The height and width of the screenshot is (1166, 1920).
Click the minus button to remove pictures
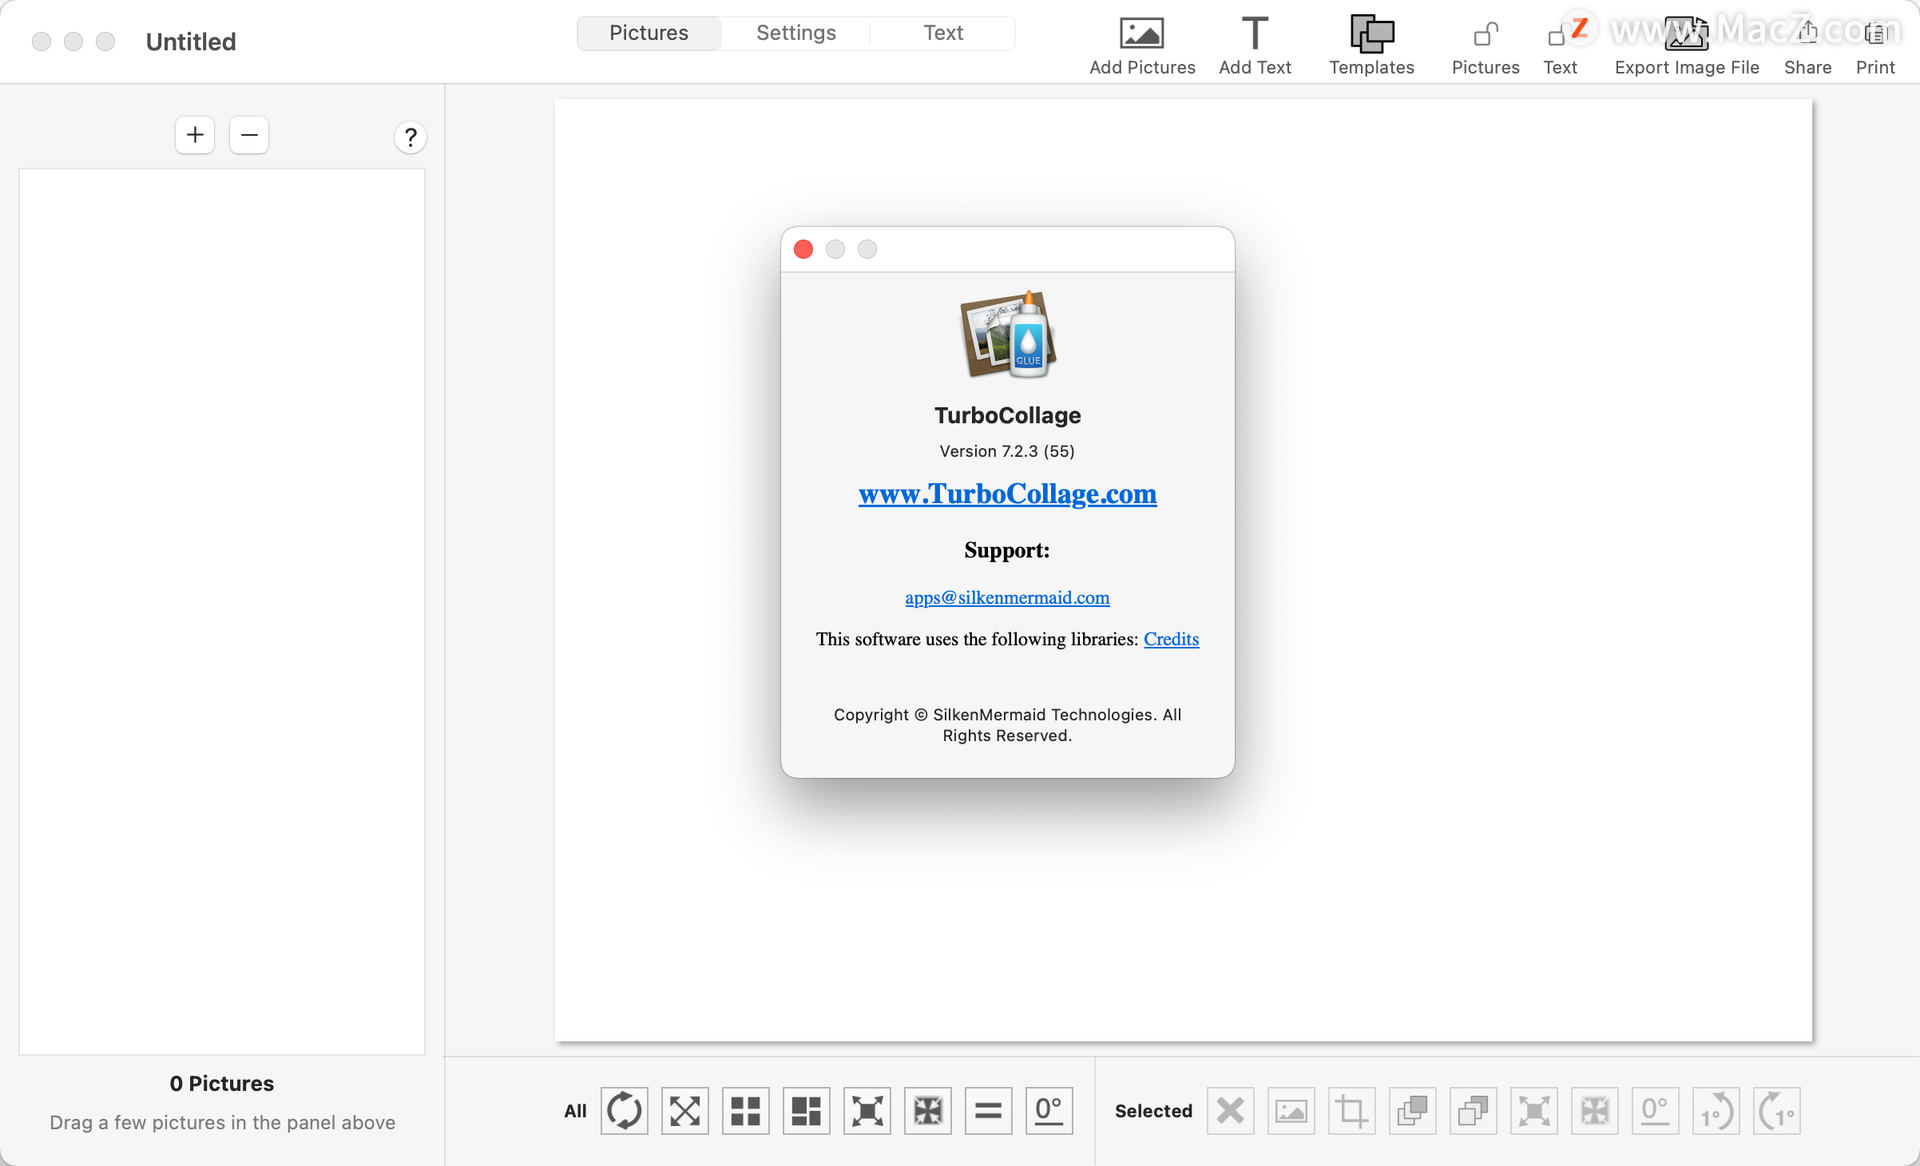[x=249, y=135]
